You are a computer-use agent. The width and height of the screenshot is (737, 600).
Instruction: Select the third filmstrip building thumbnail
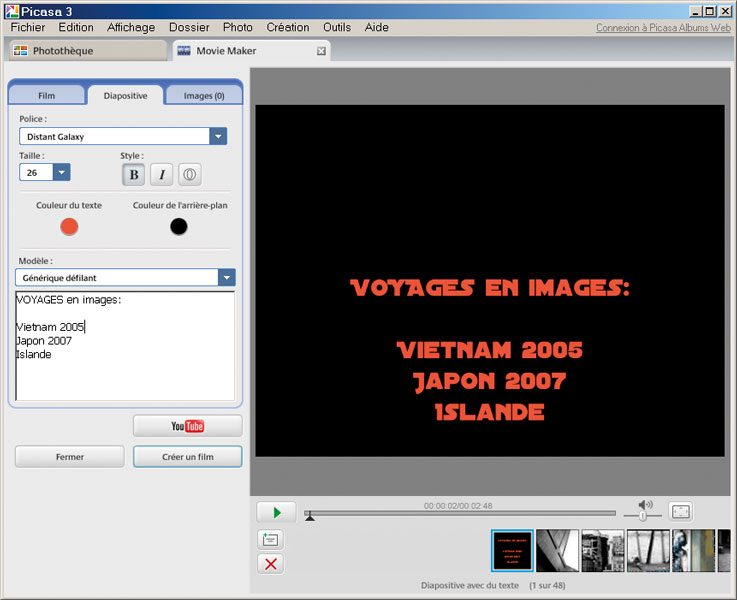click(603, 551)
